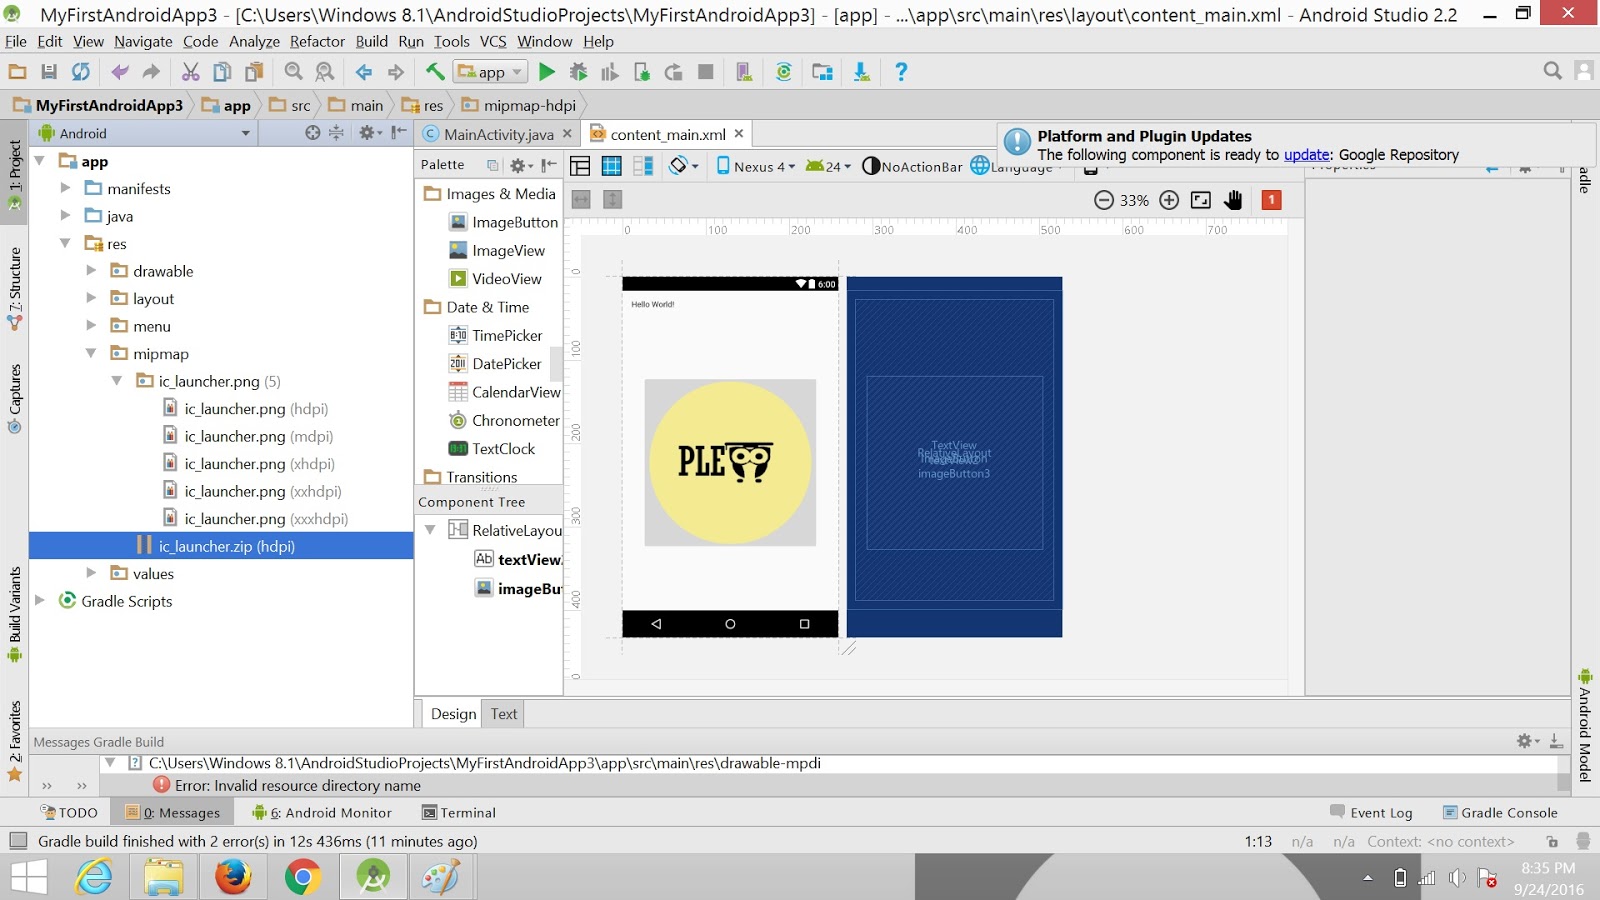Click the update link in the notification
This screenshot has width=1600, height=900.
[1306, 155]
